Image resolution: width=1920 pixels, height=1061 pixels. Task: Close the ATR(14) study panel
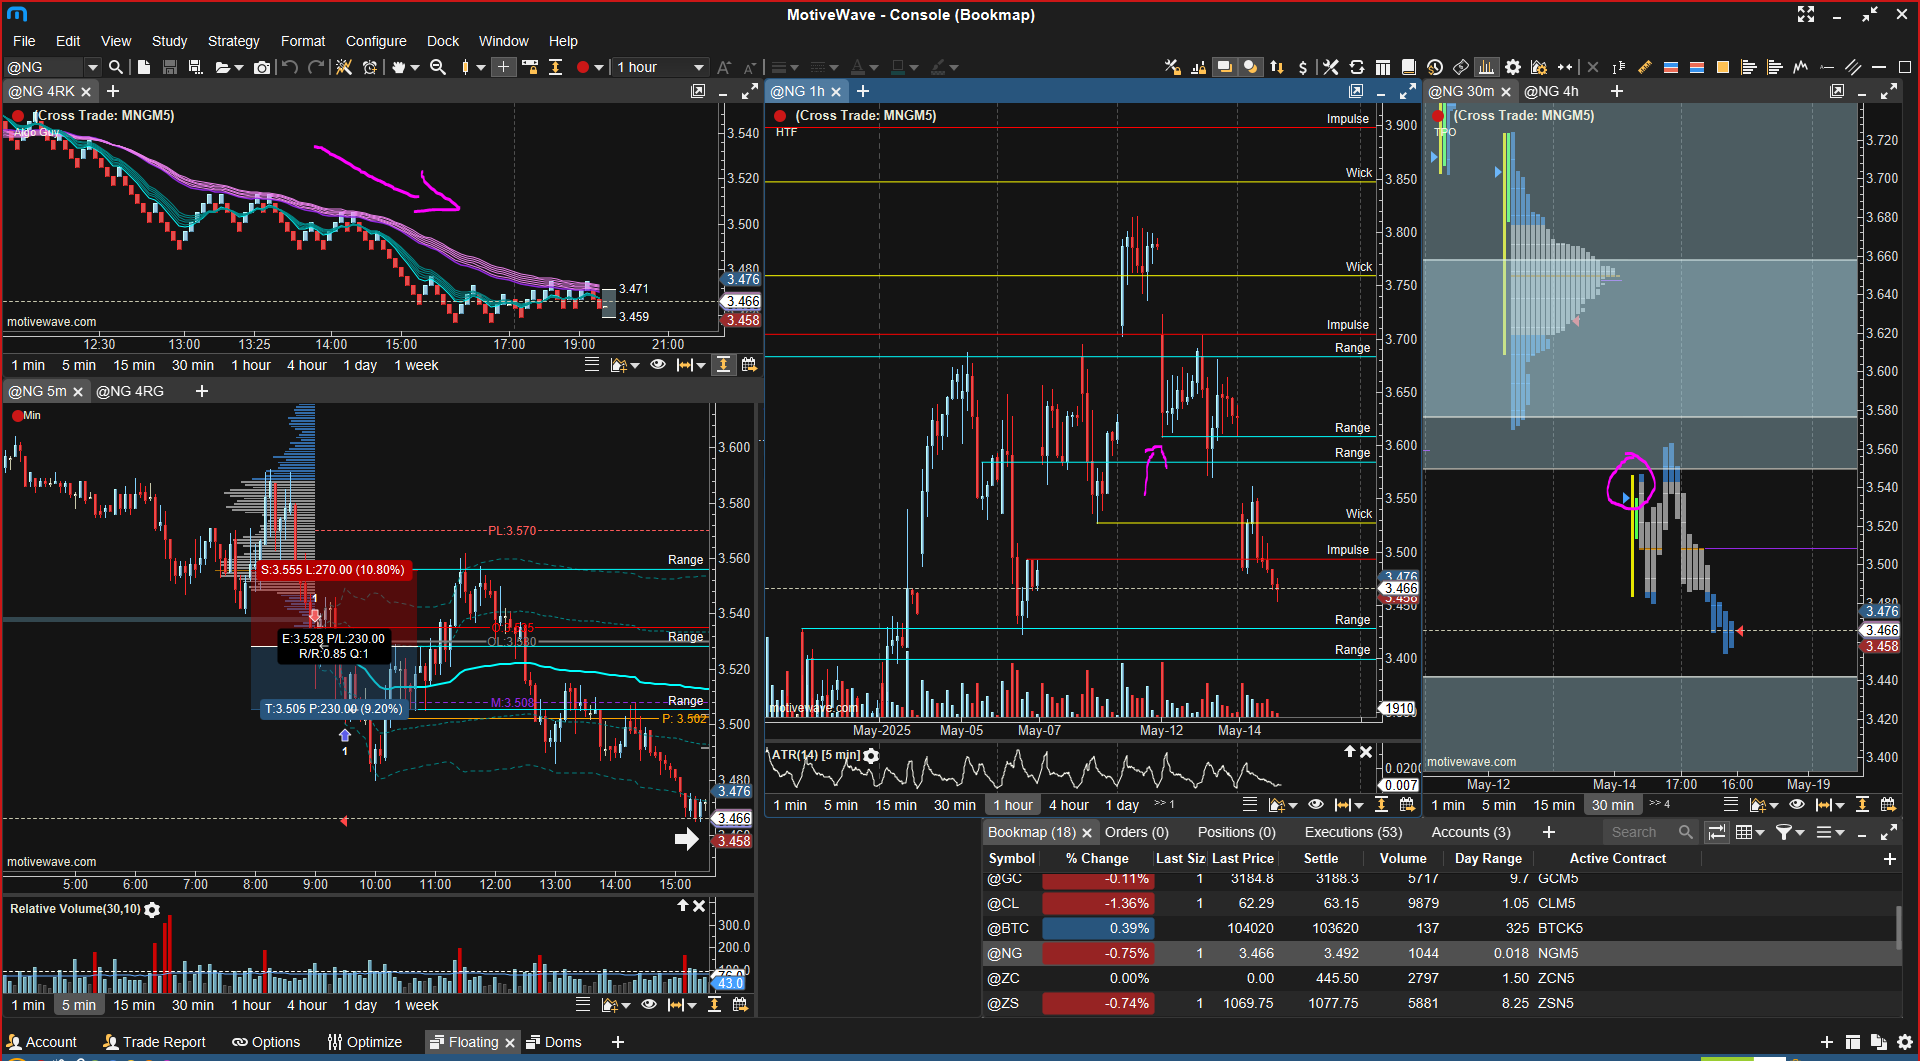click(1366, 752)
